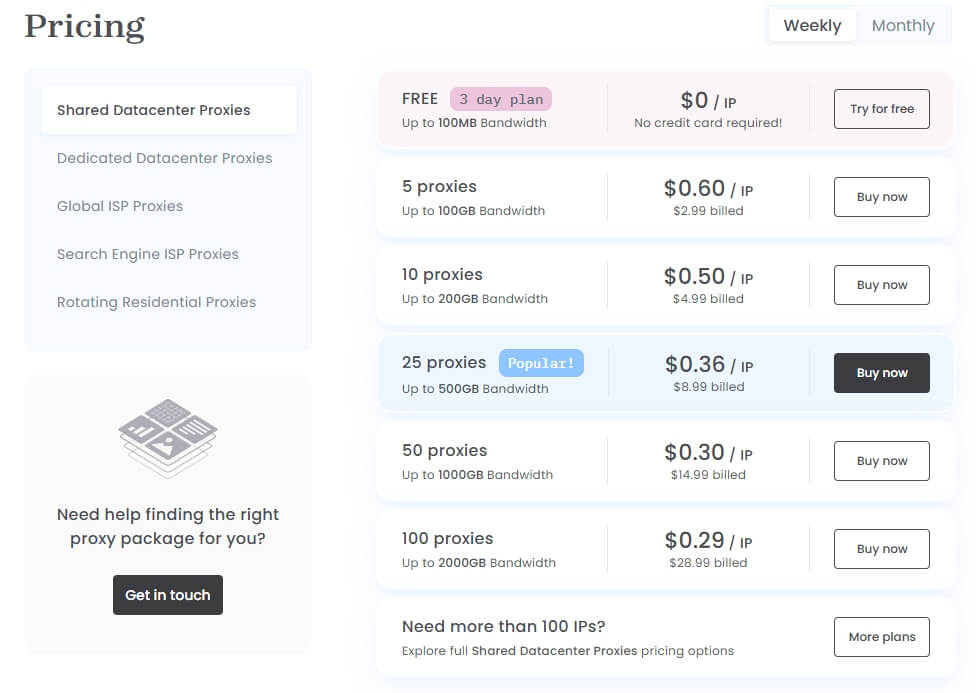
Task: Choose Rotating Residential Proxies tab
Action: pos(156,302)
